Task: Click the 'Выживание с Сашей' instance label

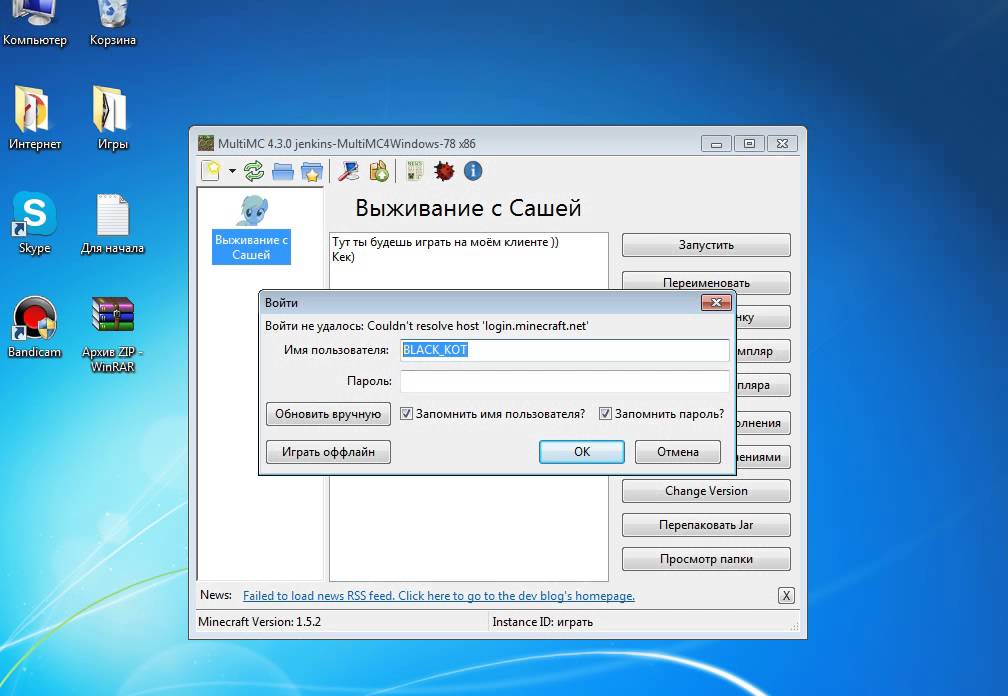Action: click(251, 247)
